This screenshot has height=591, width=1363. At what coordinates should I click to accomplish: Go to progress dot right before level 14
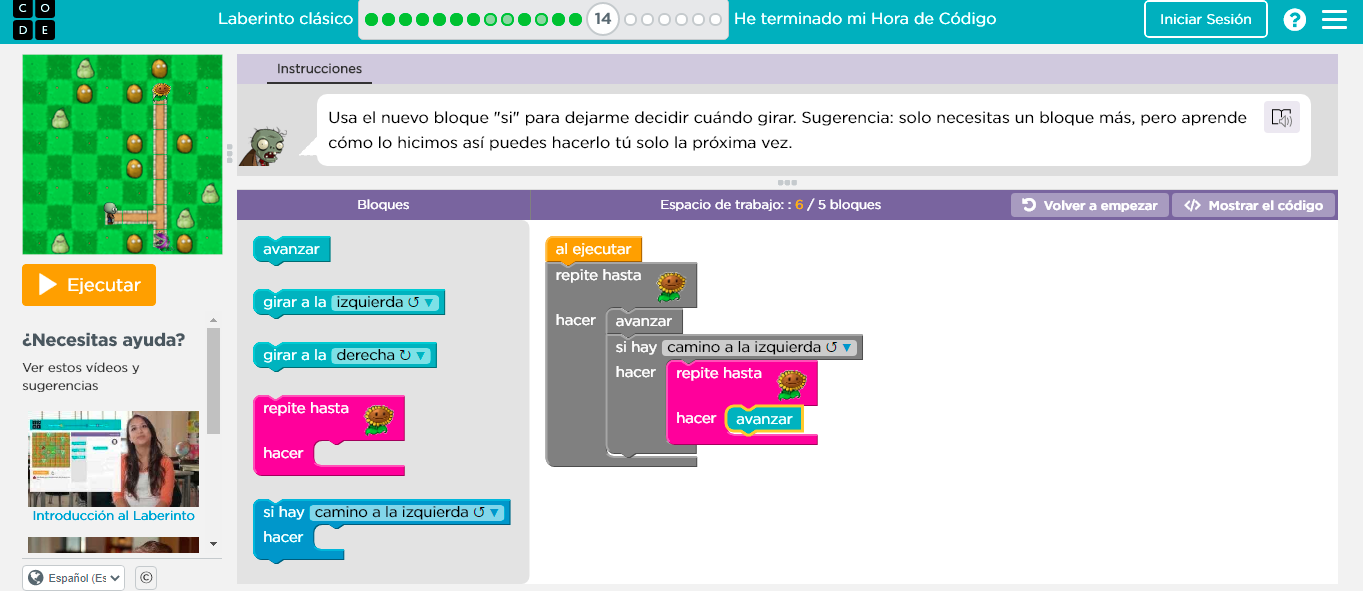[x=574, y=19]
